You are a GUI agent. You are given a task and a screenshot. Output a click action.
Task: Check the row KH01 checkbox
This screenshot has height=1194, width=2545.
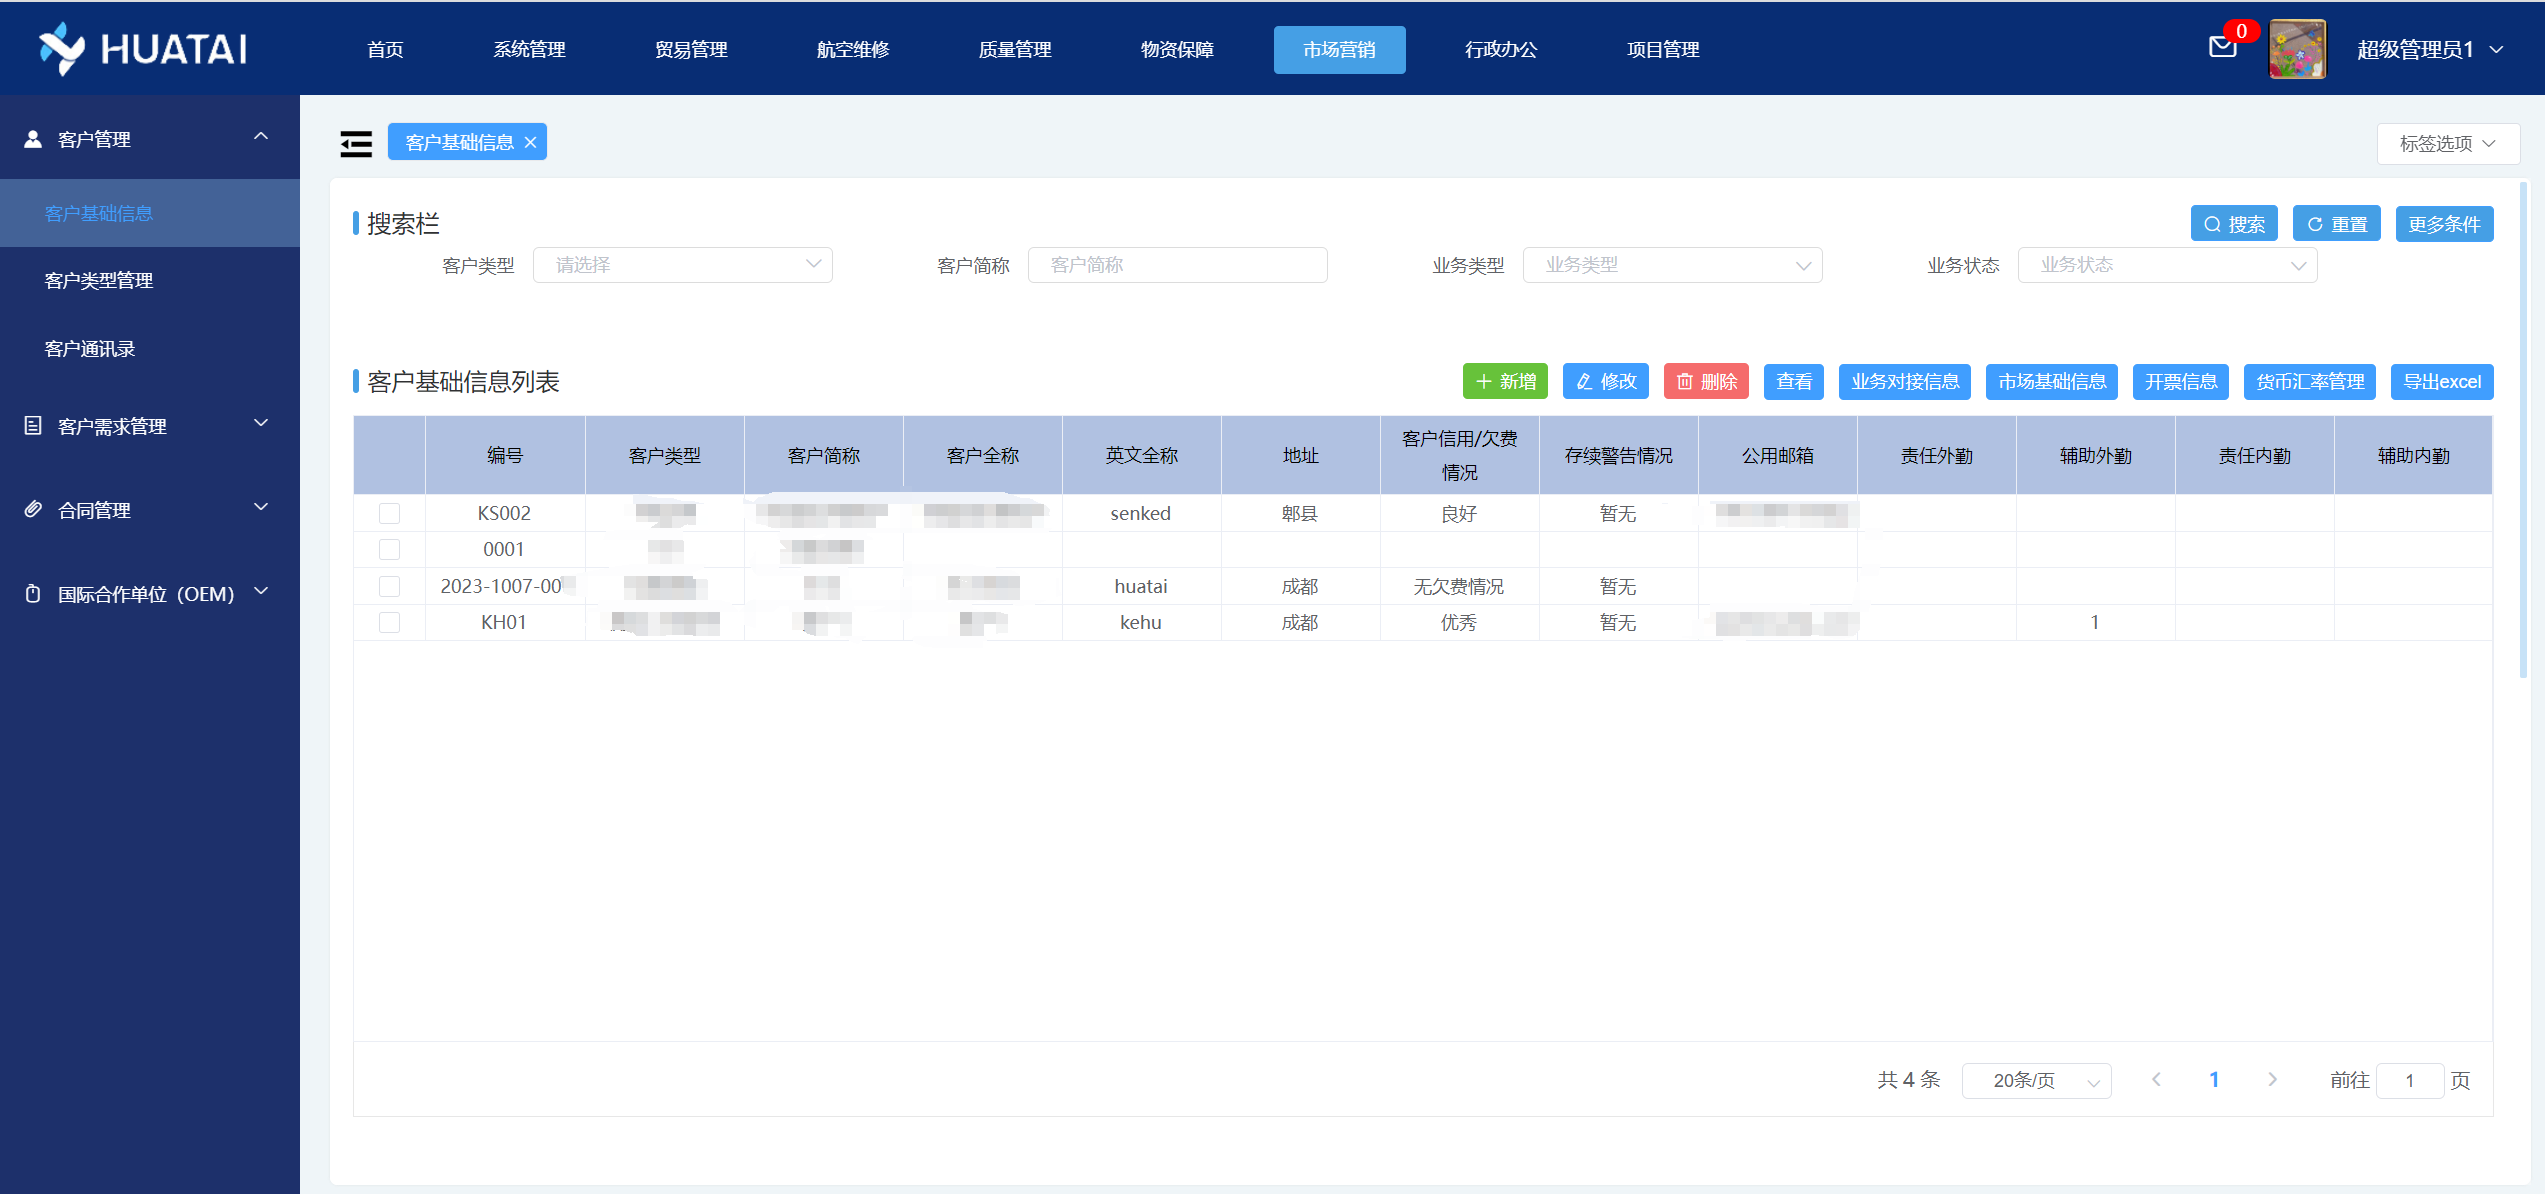click(390, 622)
